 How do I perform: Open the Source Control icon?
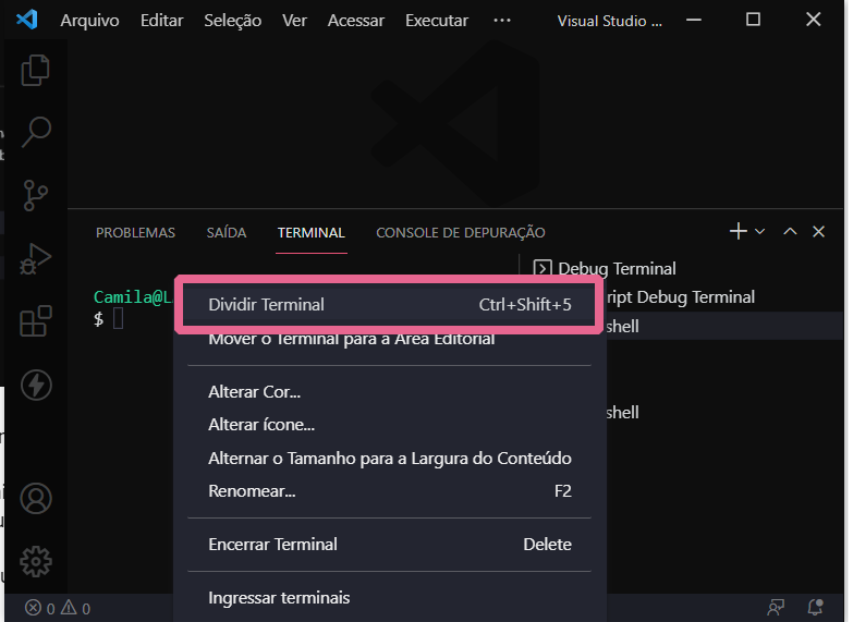[x=35, y=195]
